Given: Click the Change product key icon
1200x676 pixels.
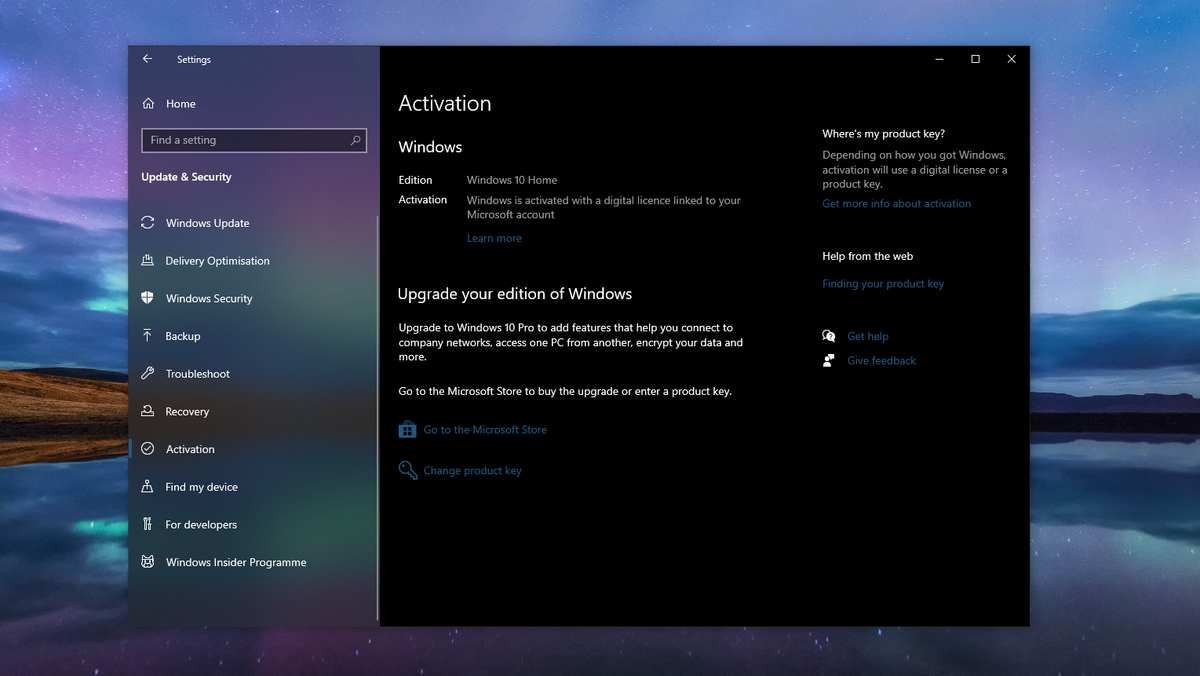Looking at the screenshot, I should [x=407, y=470].
